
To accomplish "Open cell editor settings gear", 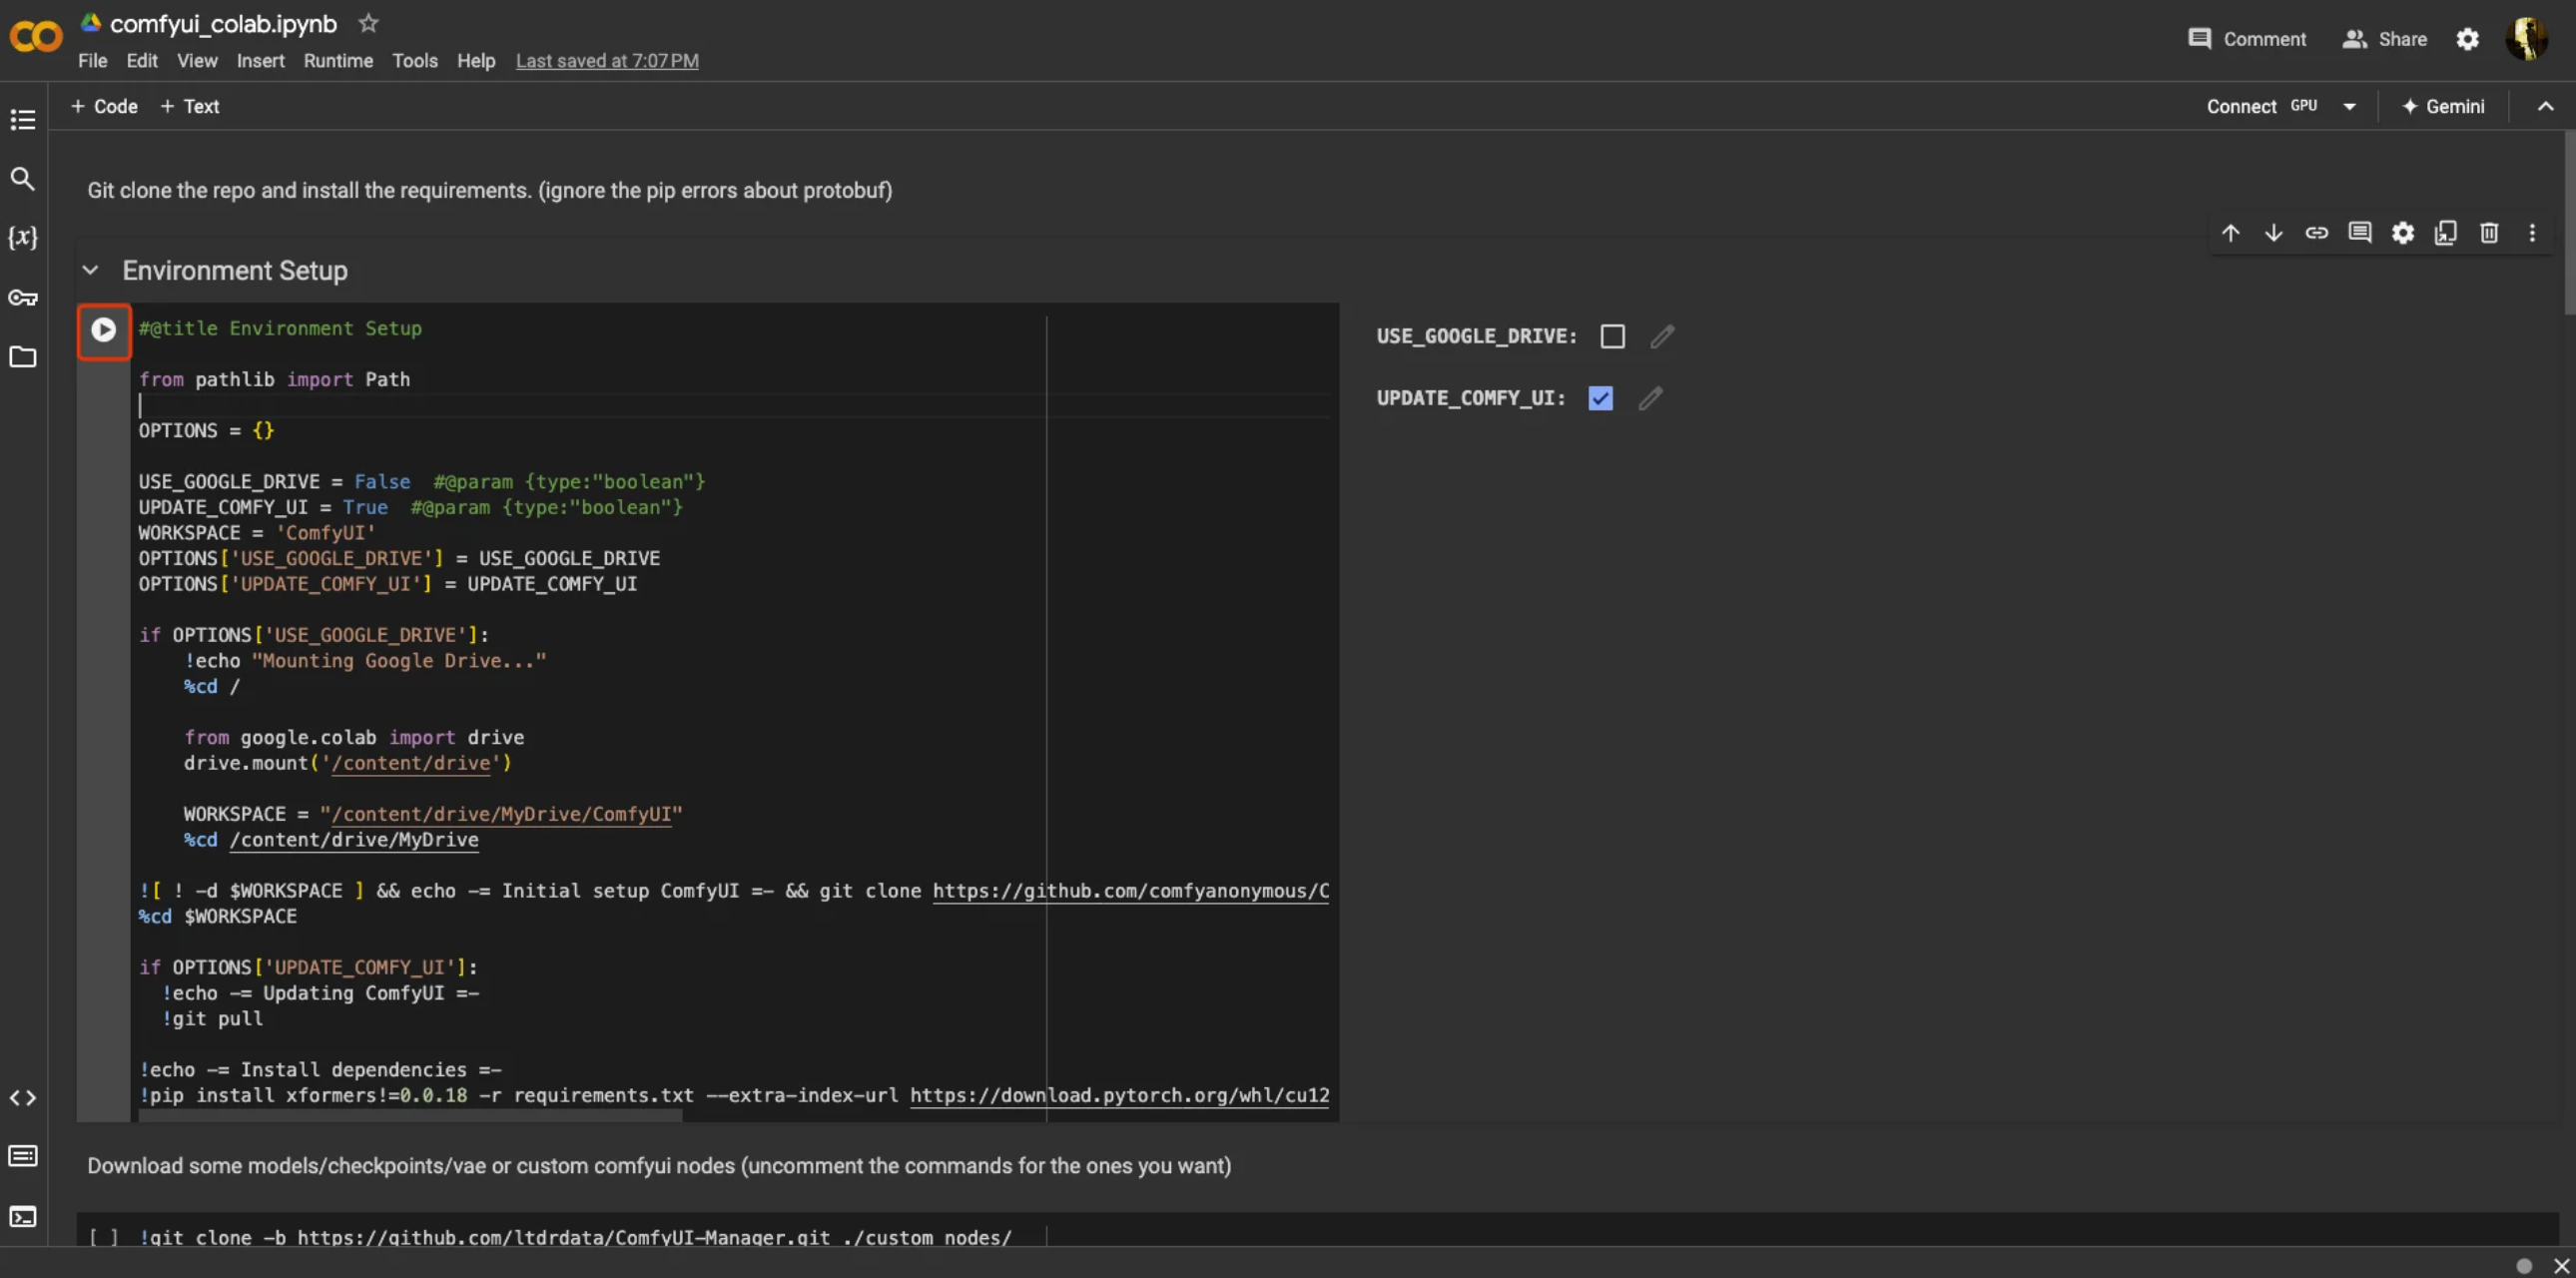I will point(2402,233).
